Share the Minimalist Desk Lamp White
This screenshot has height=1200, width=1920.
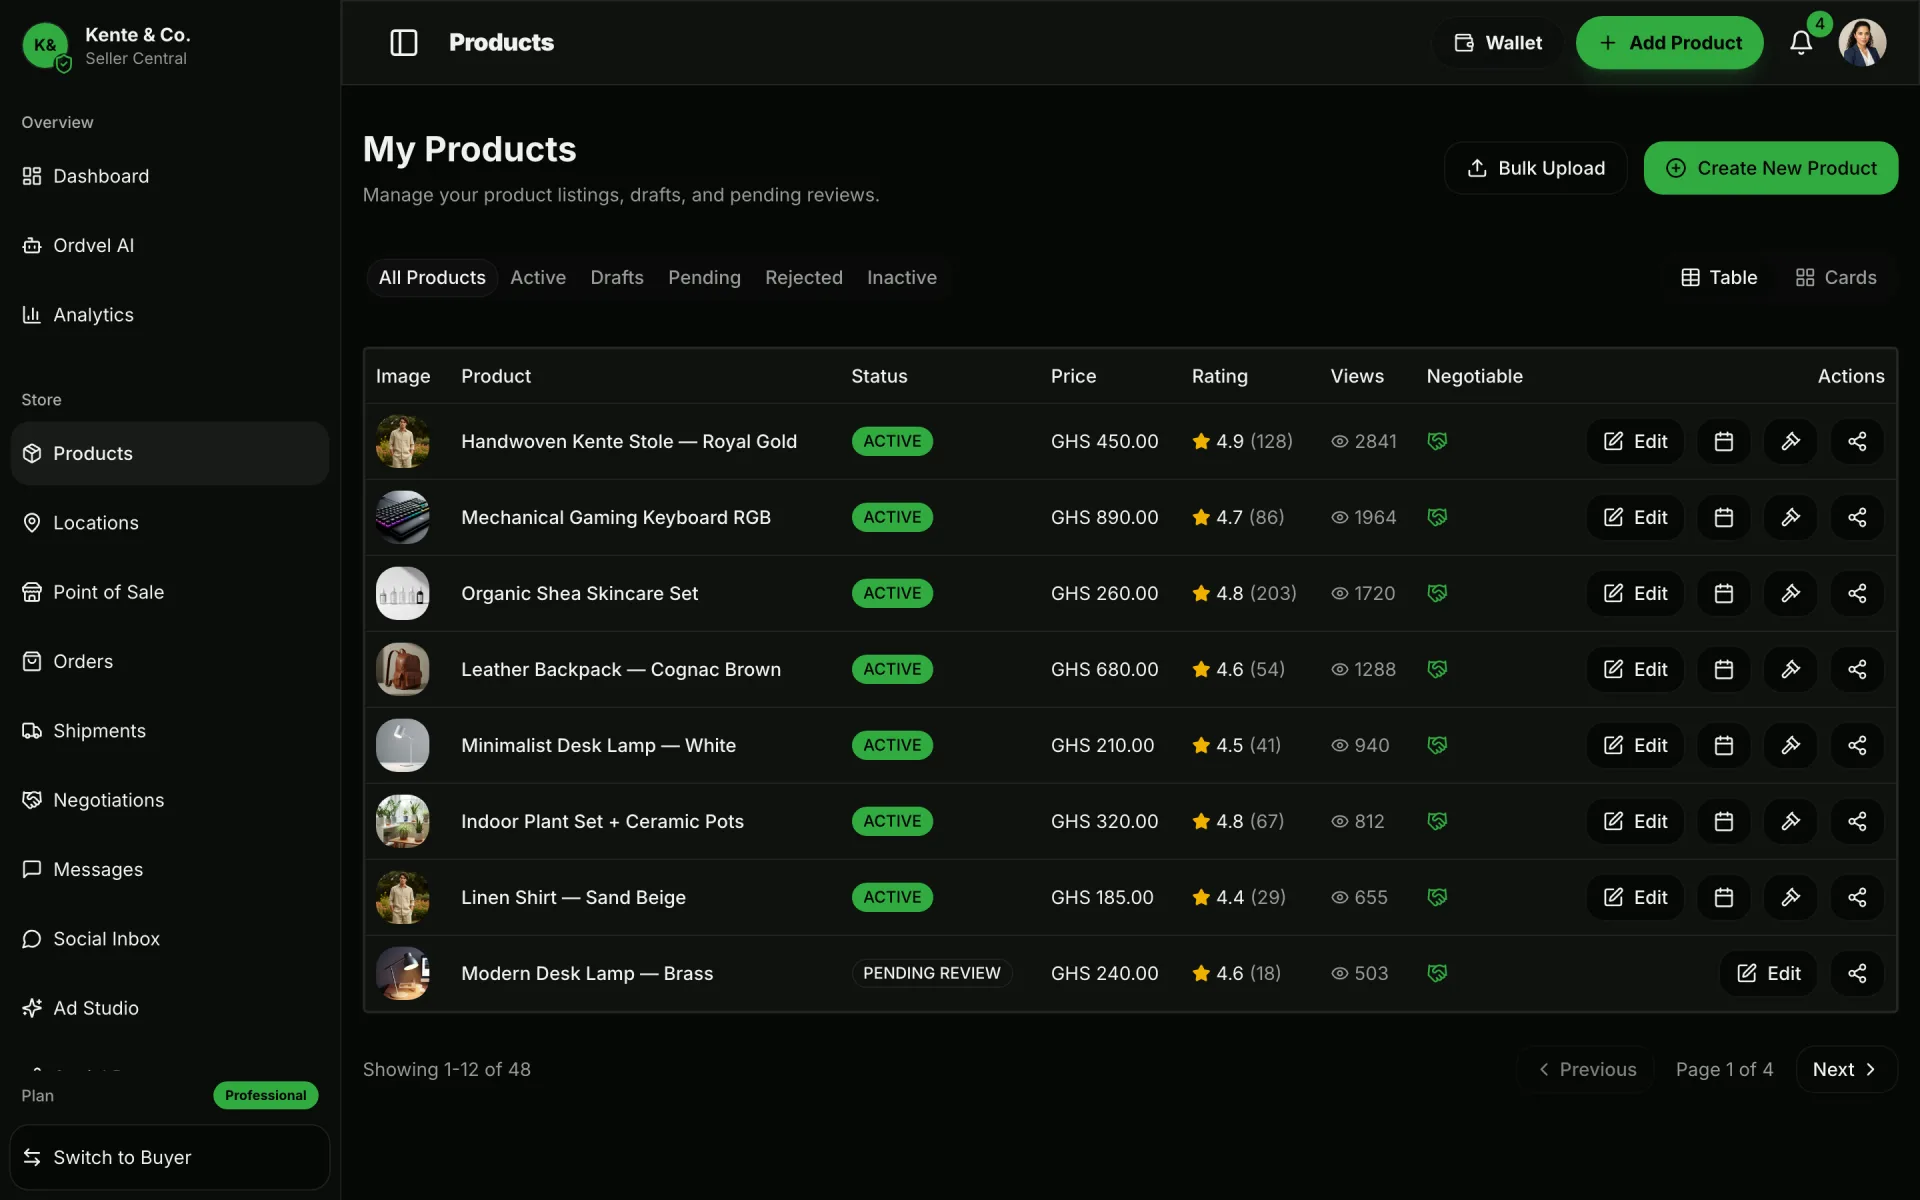coord(1857,745)
